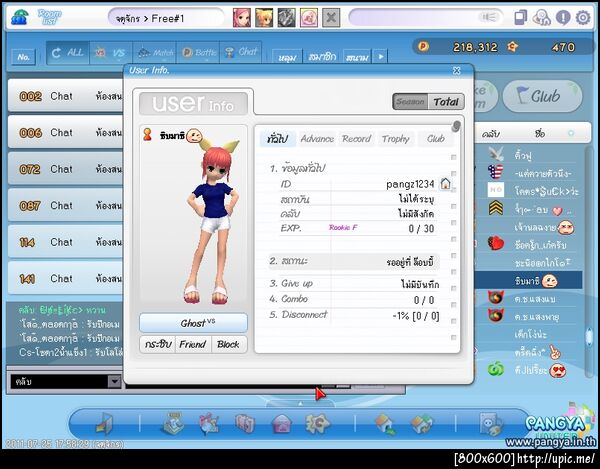
Task: Open the Advance tab in User Info
Action: (317, 138)
